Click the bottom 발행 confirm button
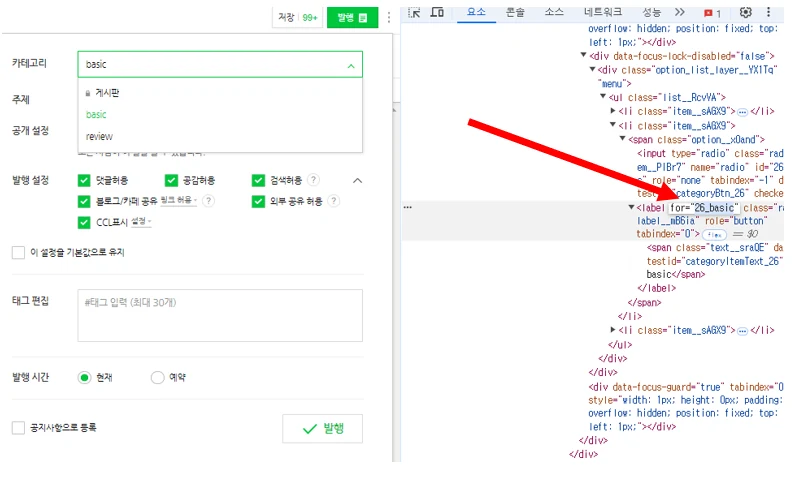The width and height of the screenshot is (792, 477). pyautogui.click(x=322, y=429)
